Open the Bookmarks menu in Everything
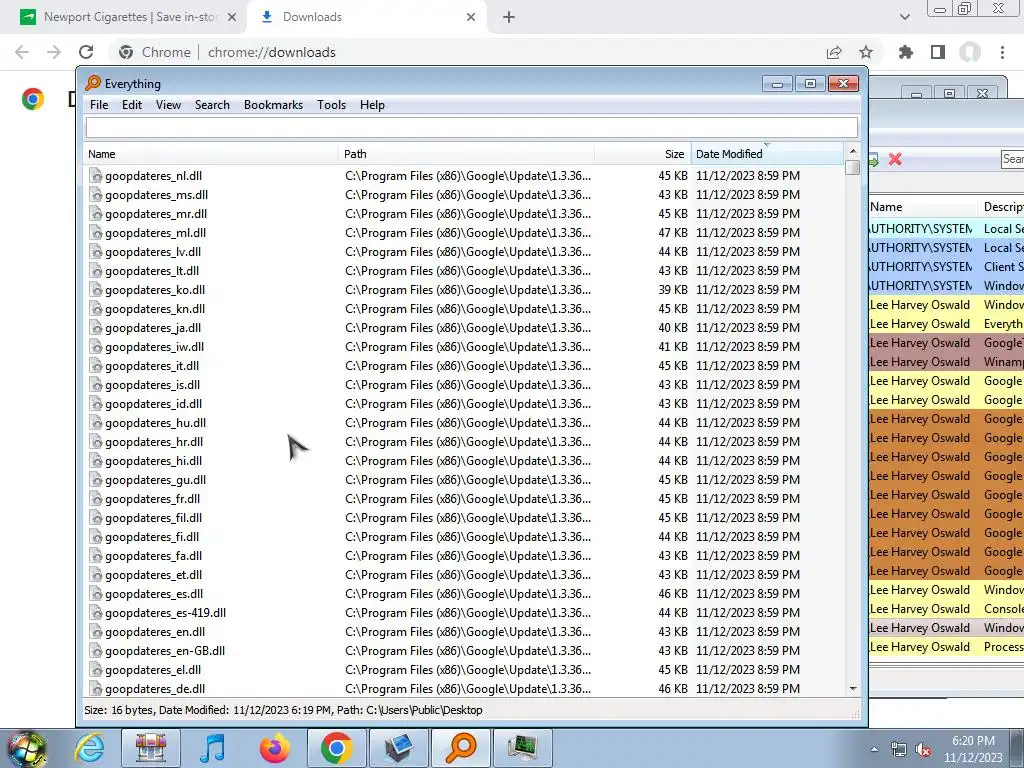Viewport: 1024px width, 768px height. coord(273,104)
